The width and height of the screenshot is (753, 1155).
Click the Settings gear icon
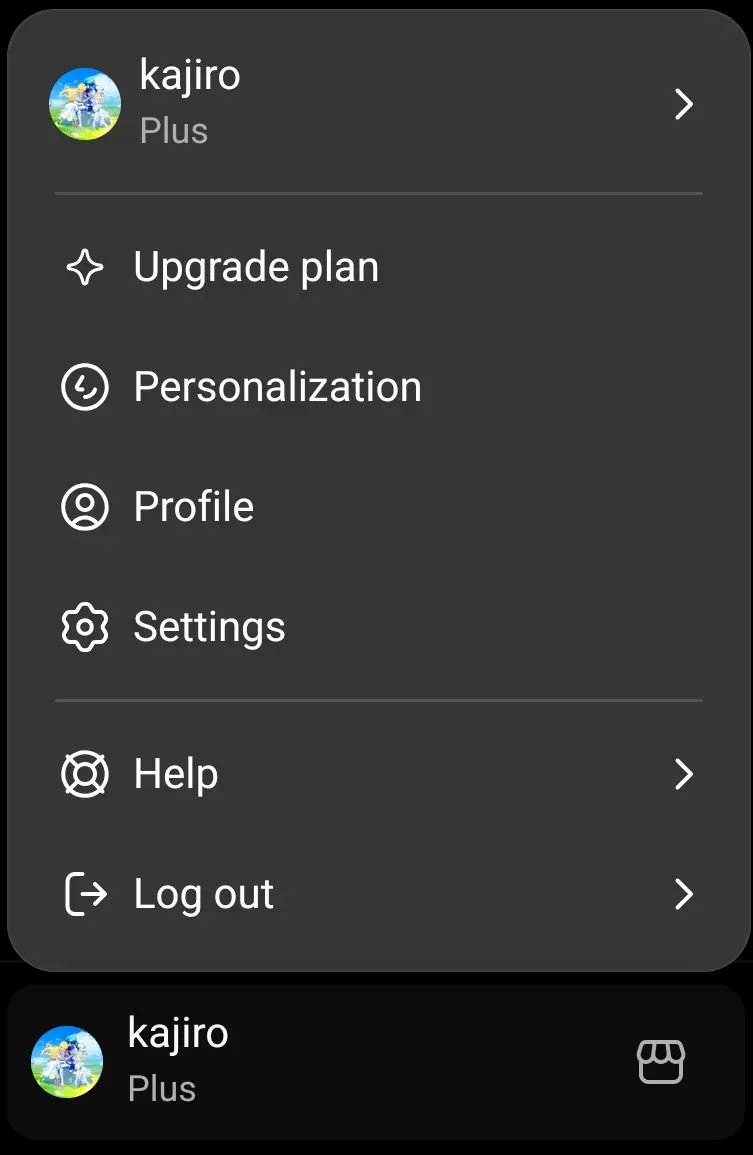tap(85, 627)
